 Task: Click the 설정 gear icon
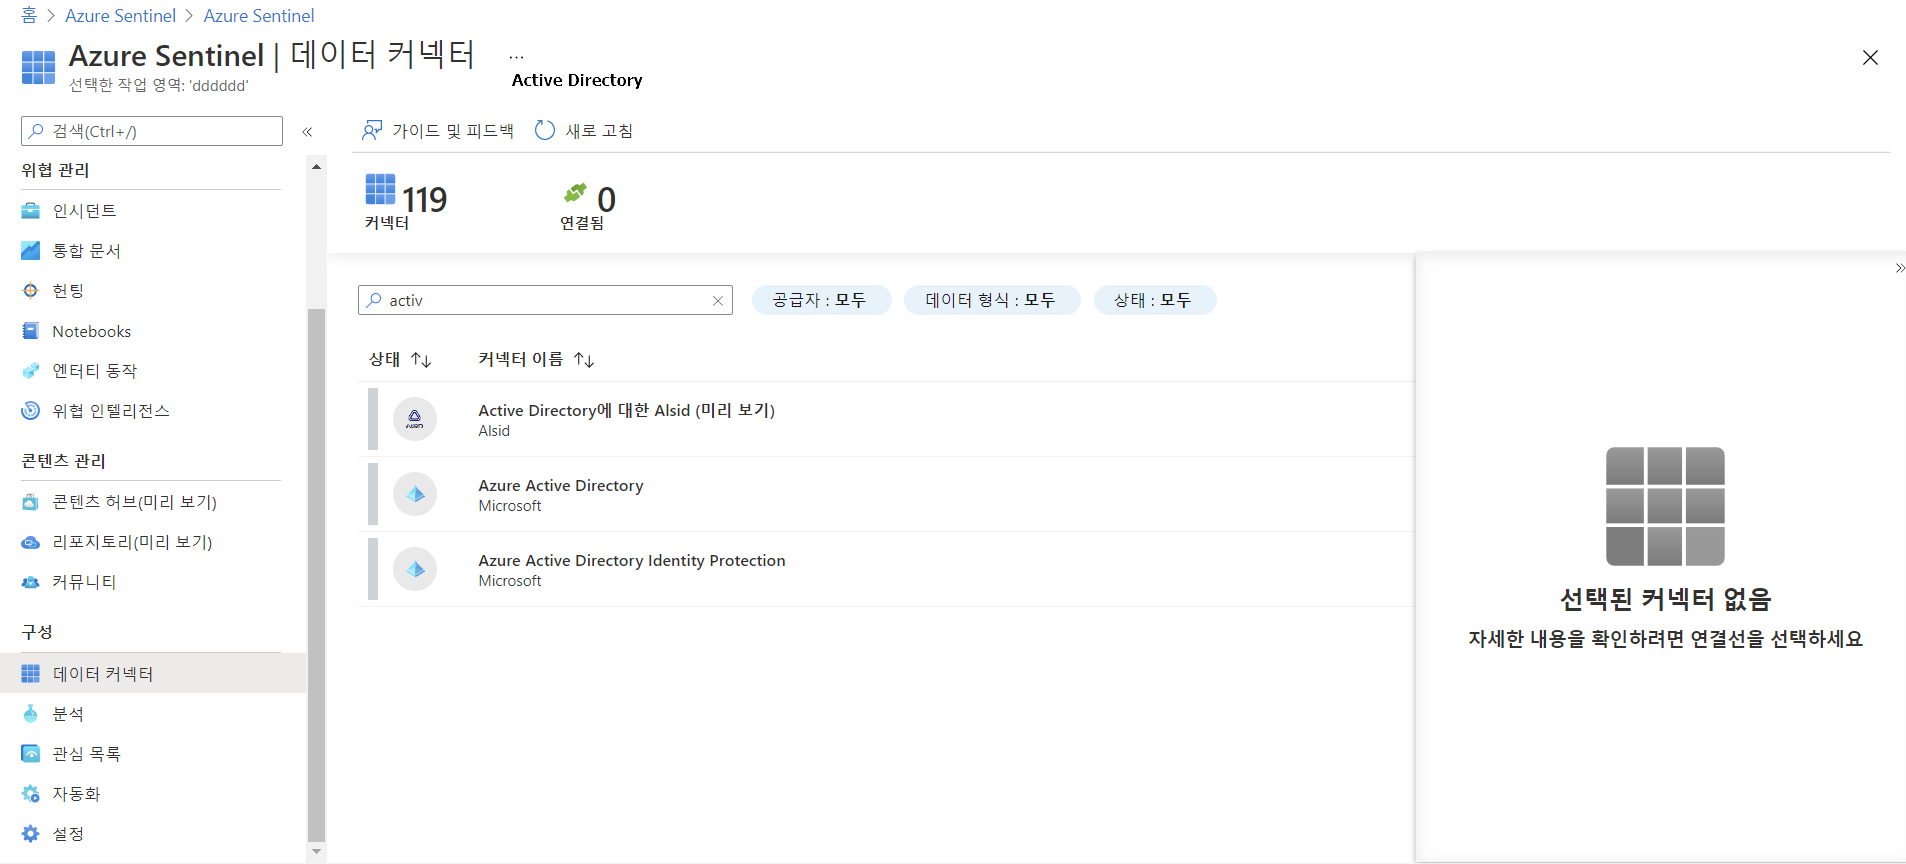[31, 834]
